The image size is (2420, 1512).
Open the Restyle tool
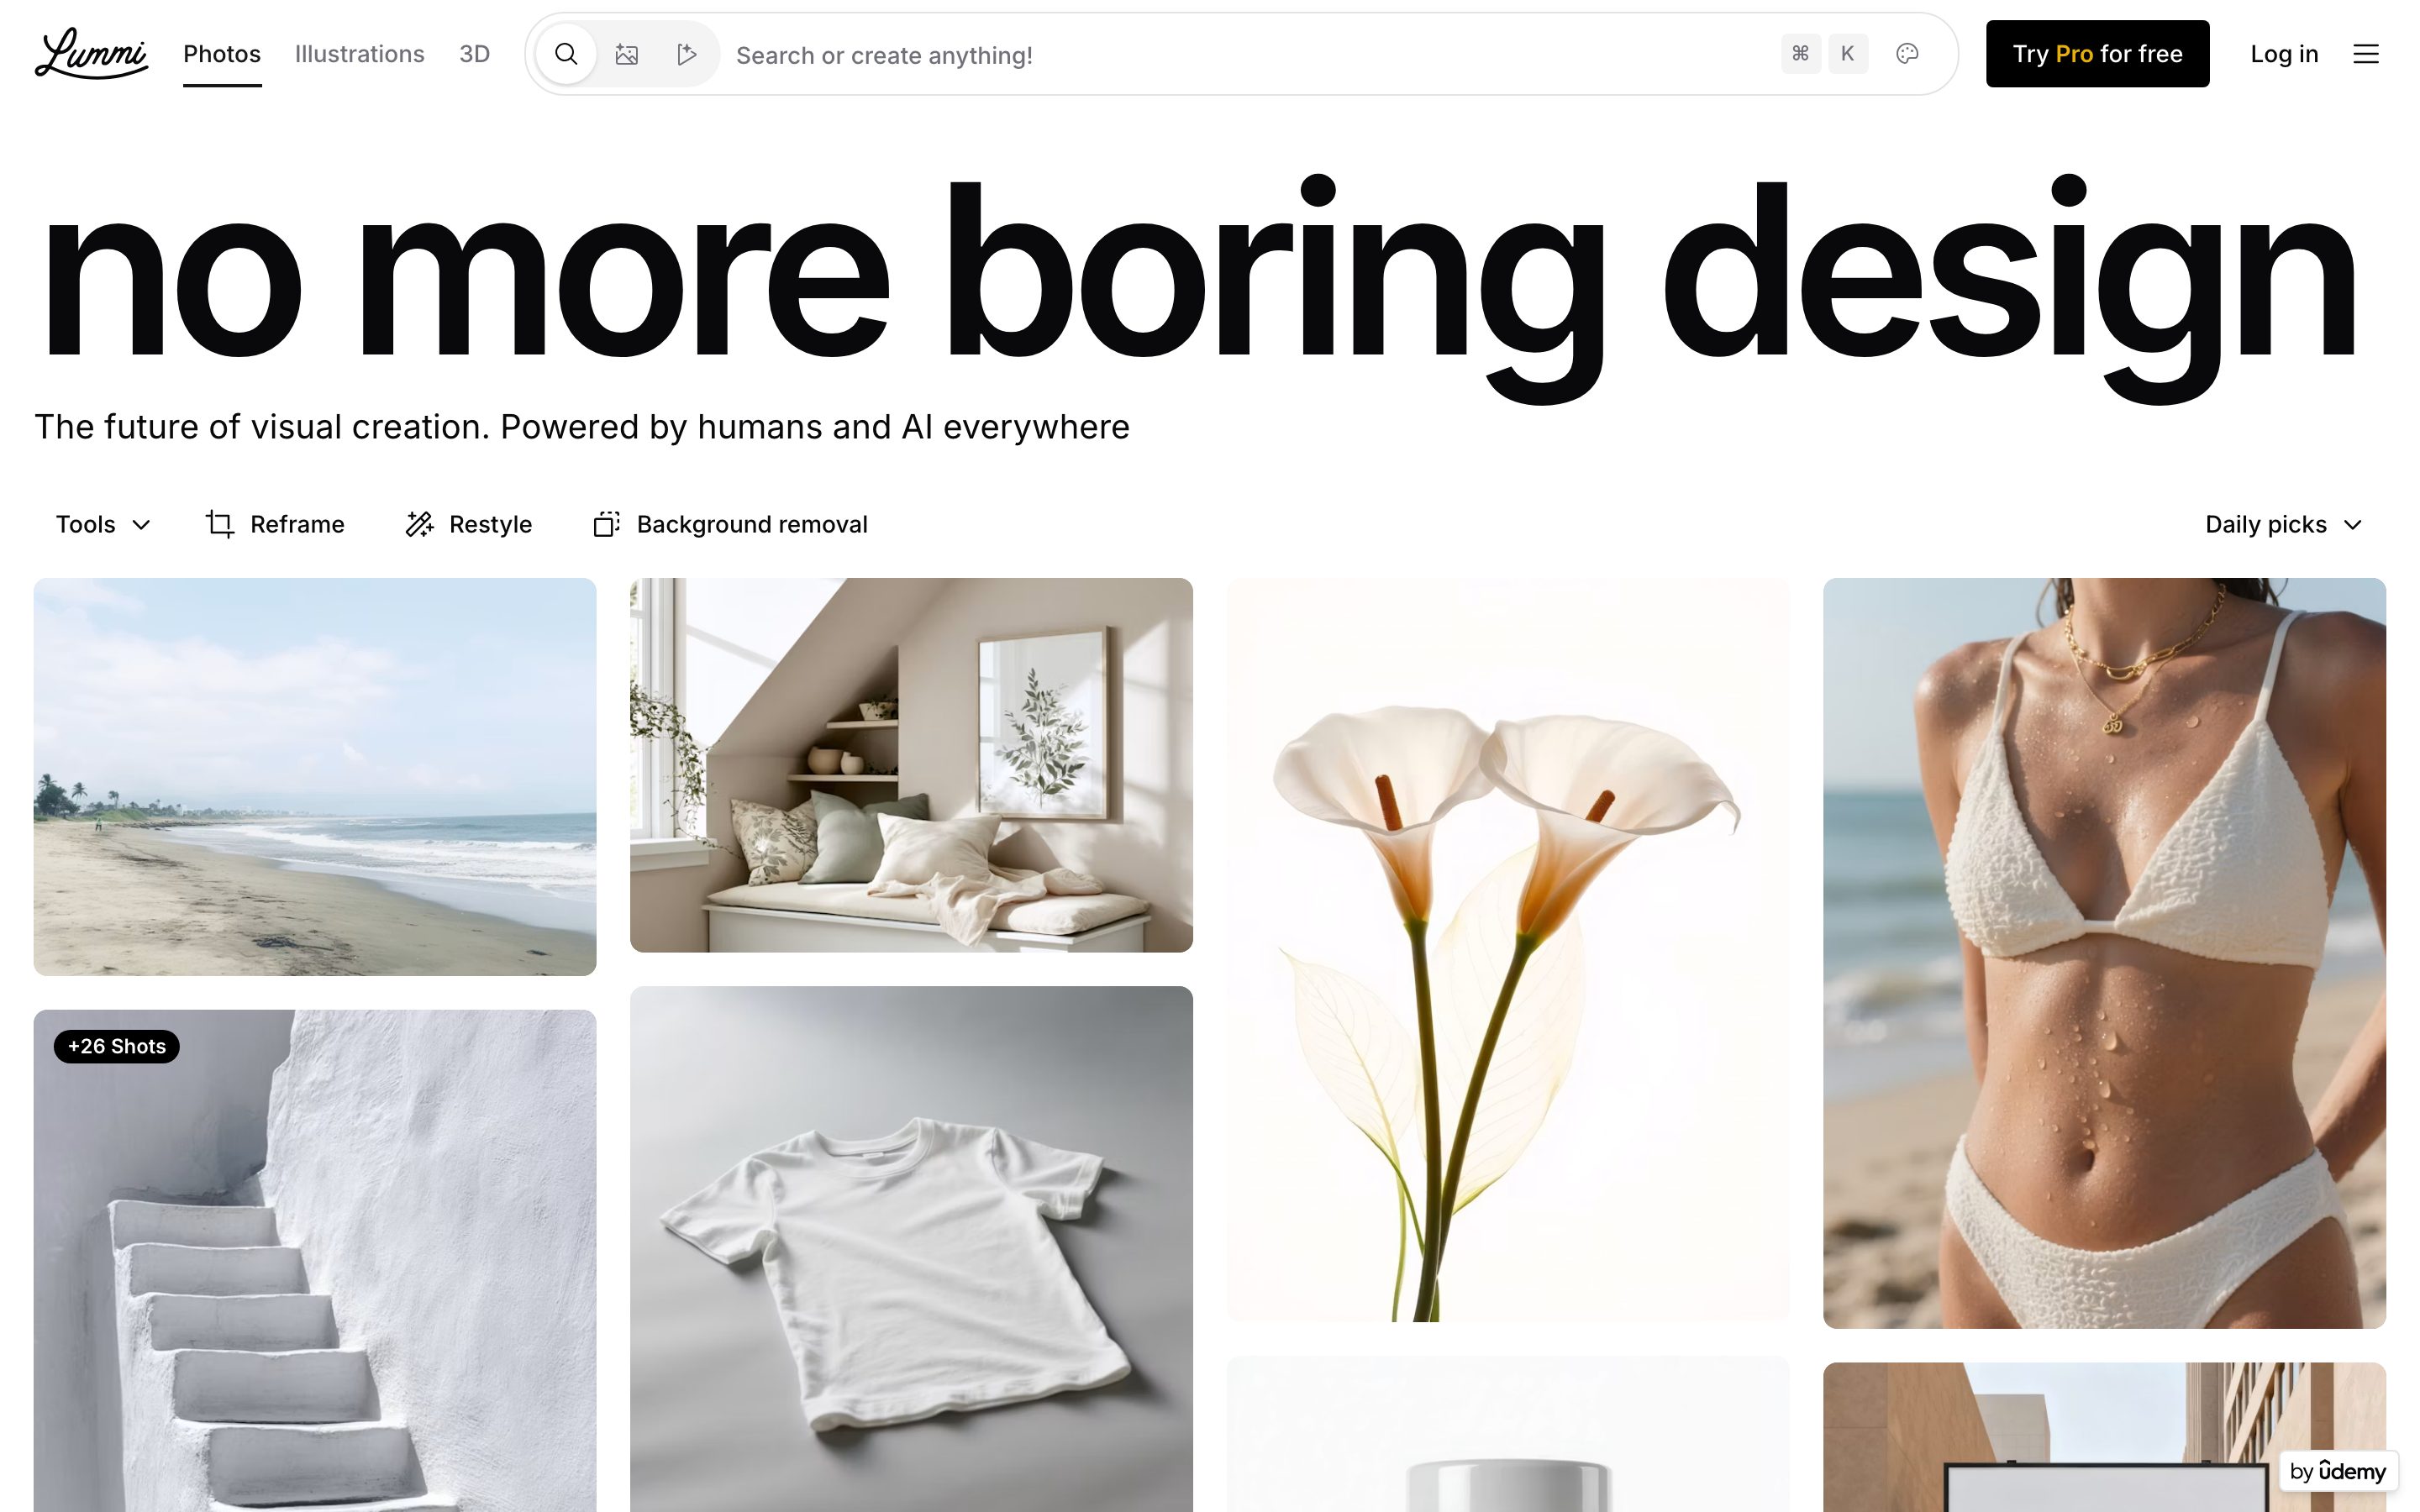pyautogui.click(x=469, y=524)
